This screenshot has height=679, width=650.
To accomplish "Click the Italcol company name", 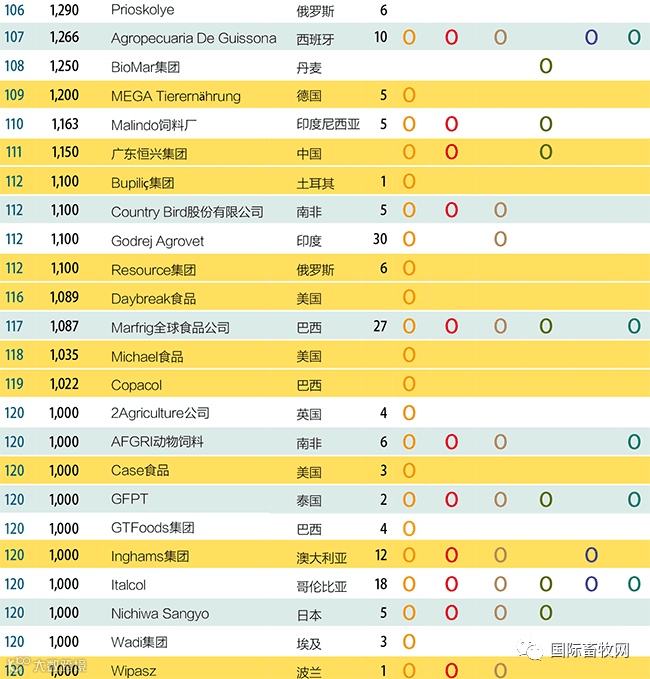I will 128,585.
